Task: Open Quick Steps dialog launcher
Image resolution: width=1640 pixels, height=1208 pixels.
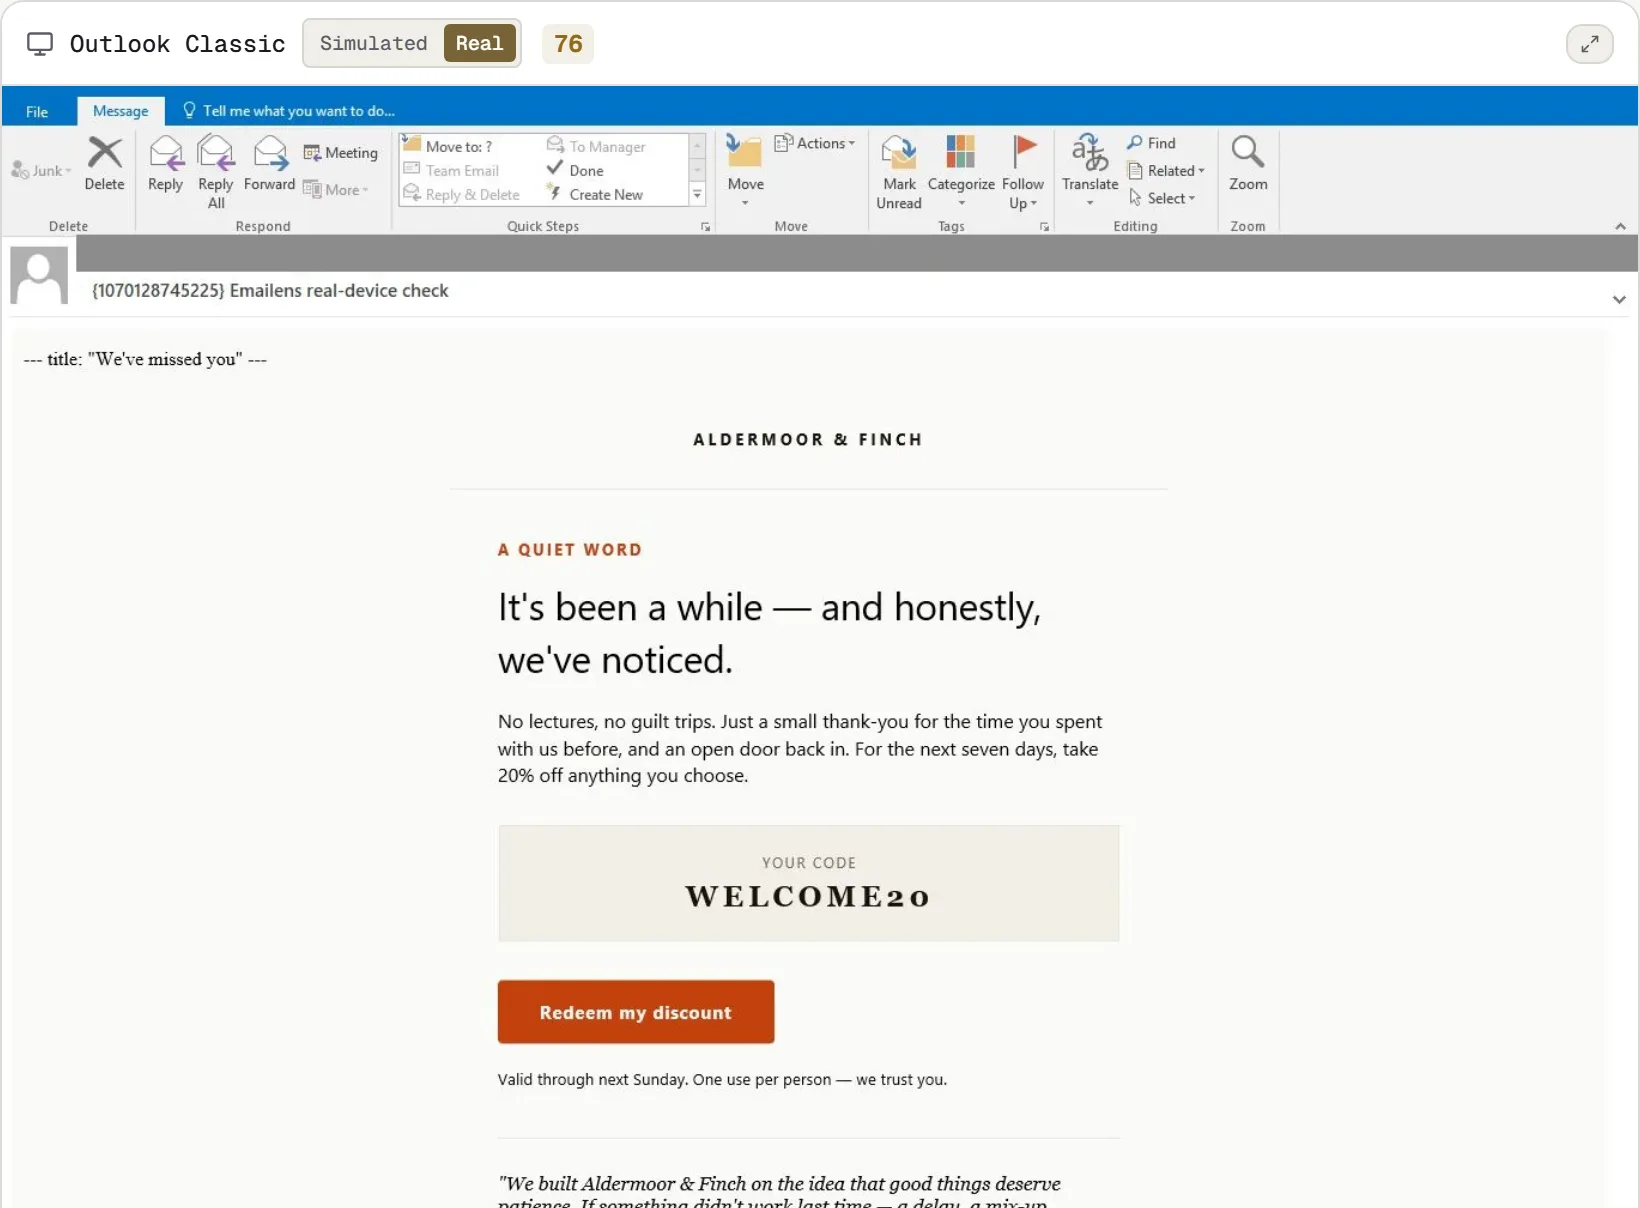Action: pos(706,227)
